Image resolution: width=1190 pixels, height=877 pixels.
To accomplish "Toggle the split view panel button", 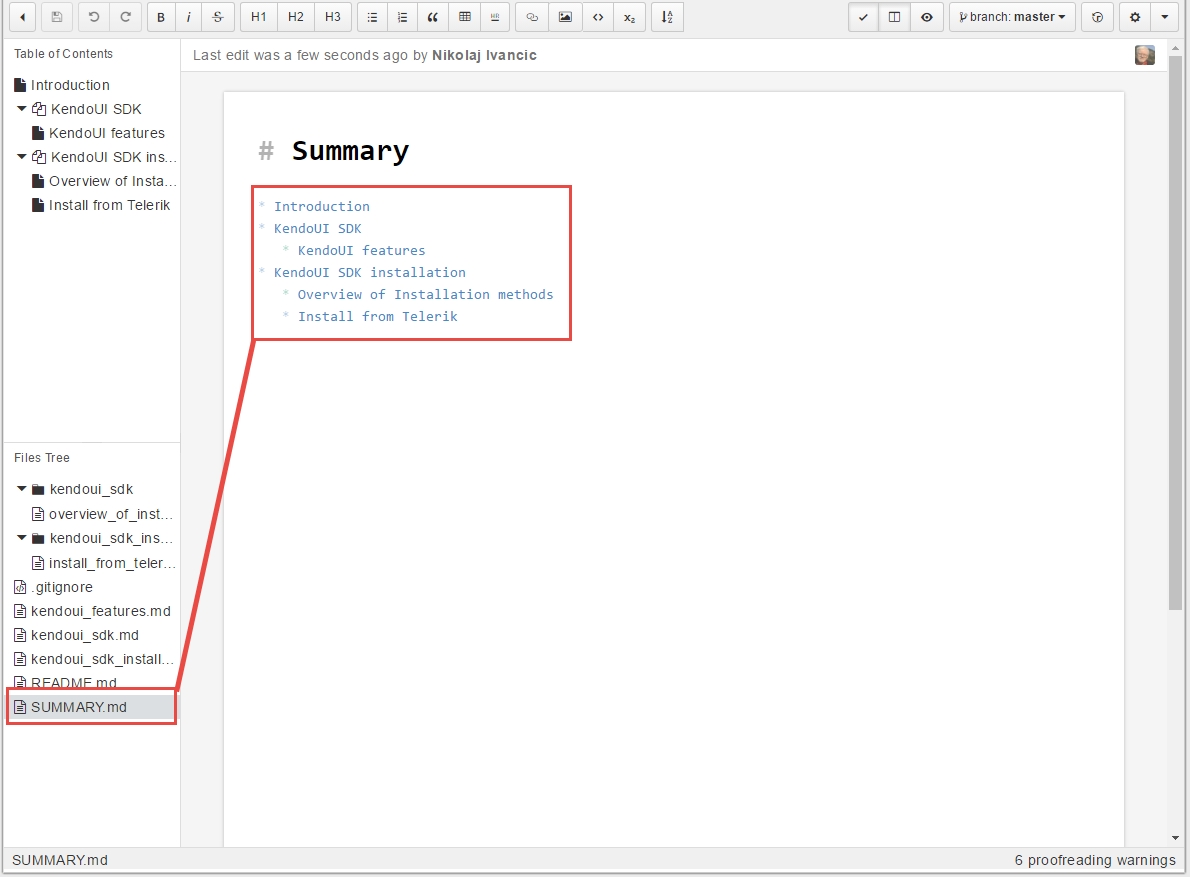I will (895, 17).
